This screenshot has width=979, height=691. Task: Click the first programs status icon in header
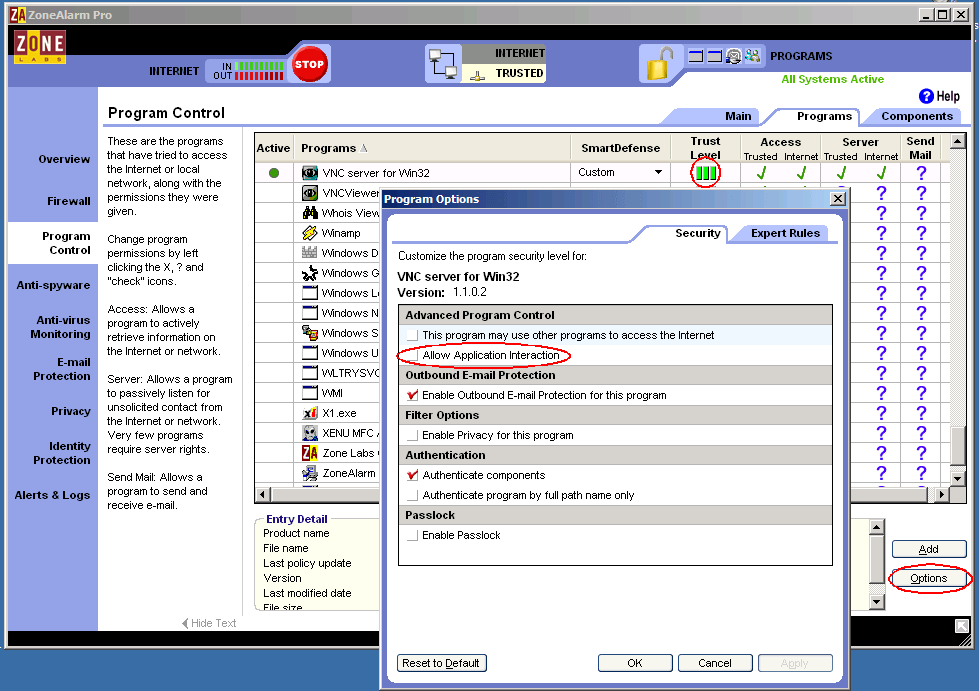click(696, 56)
